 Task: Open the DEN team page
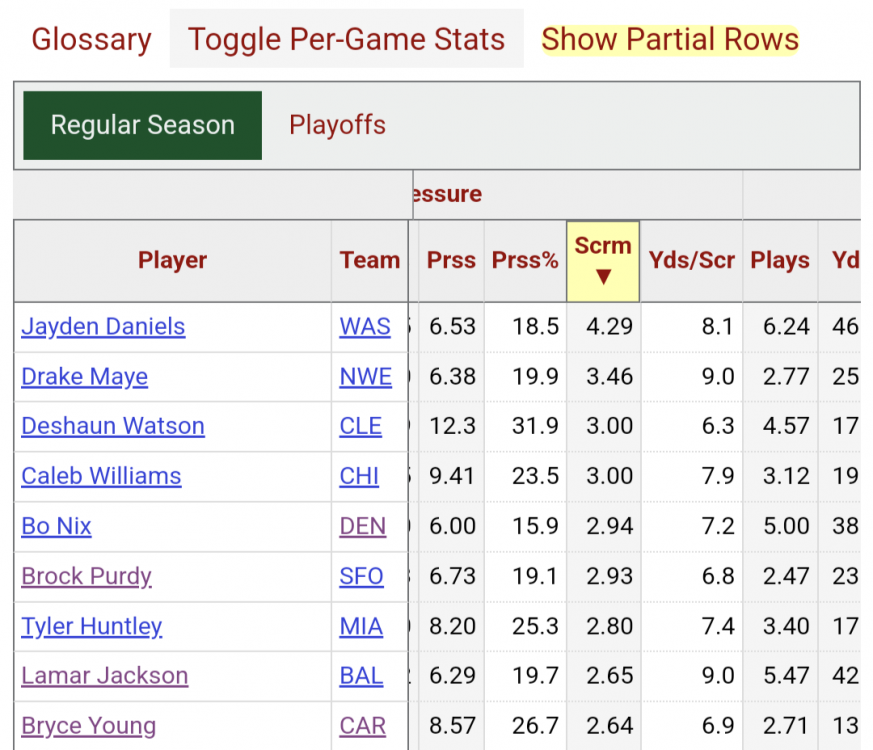coord(362,527)
